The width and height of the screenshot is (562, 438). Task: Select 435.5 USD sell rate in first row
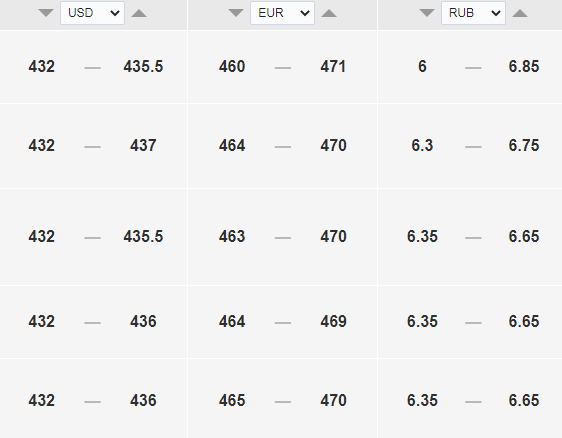(x=143, y=67)
